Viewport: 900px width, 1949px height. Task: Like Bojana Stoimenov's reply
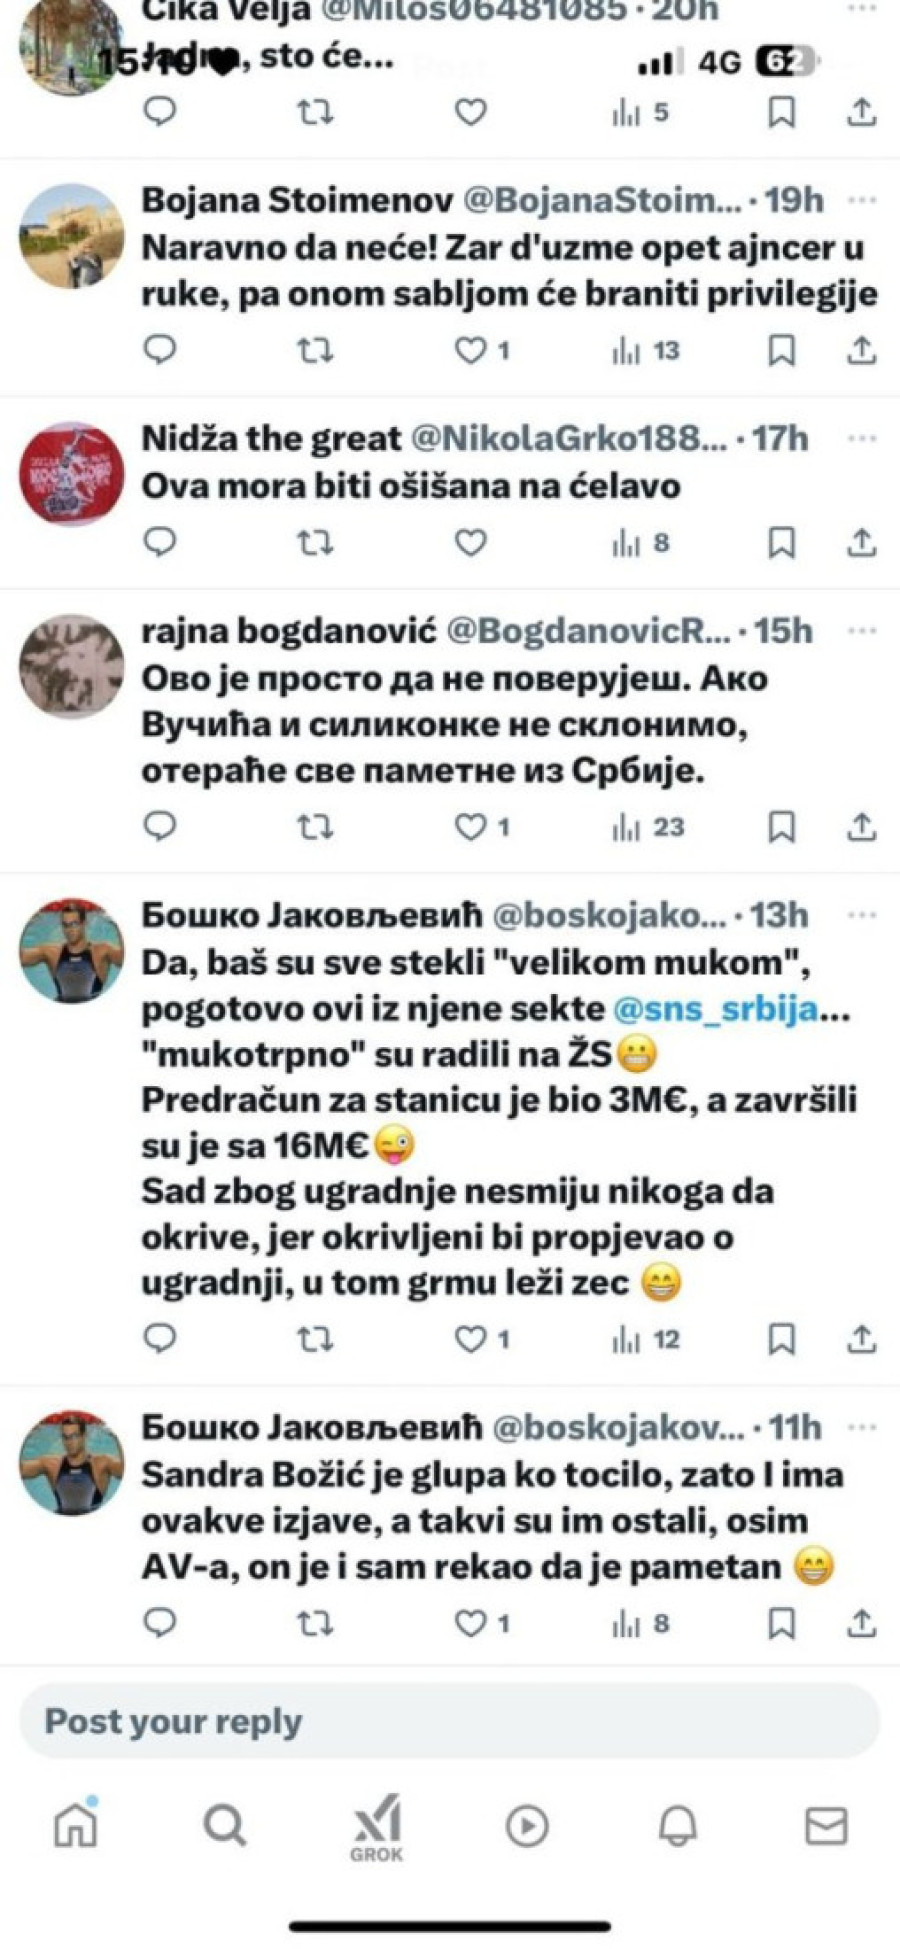click(471, 350)
